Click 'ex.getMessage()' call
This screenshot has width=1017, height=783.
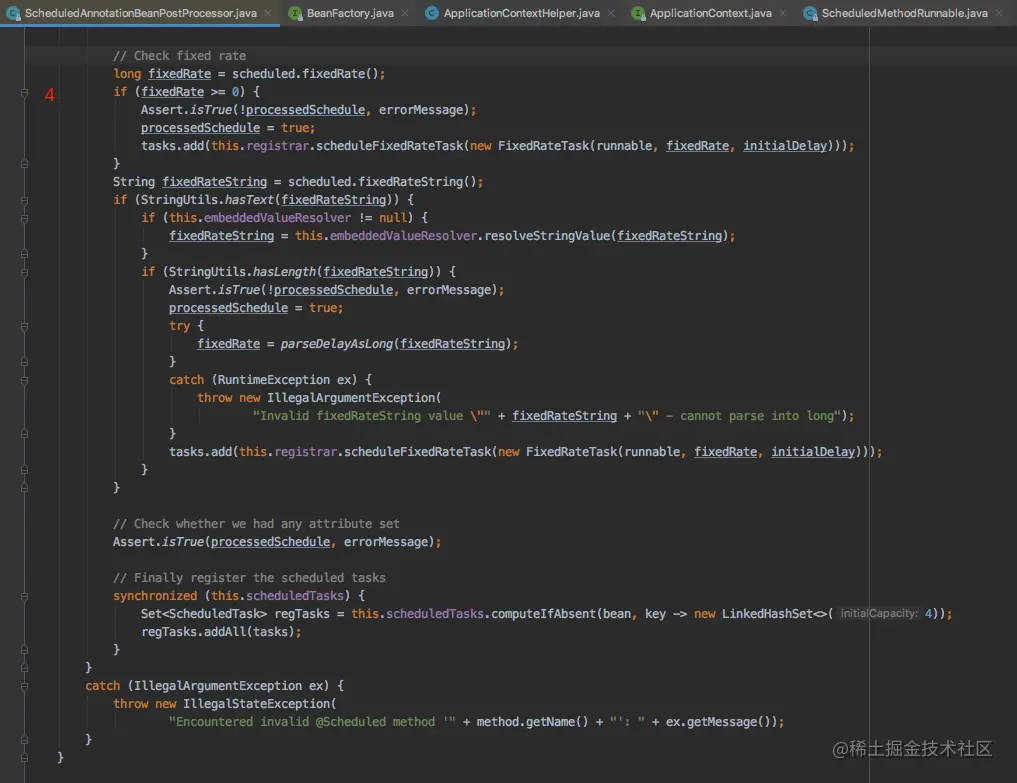coord(718,722)
